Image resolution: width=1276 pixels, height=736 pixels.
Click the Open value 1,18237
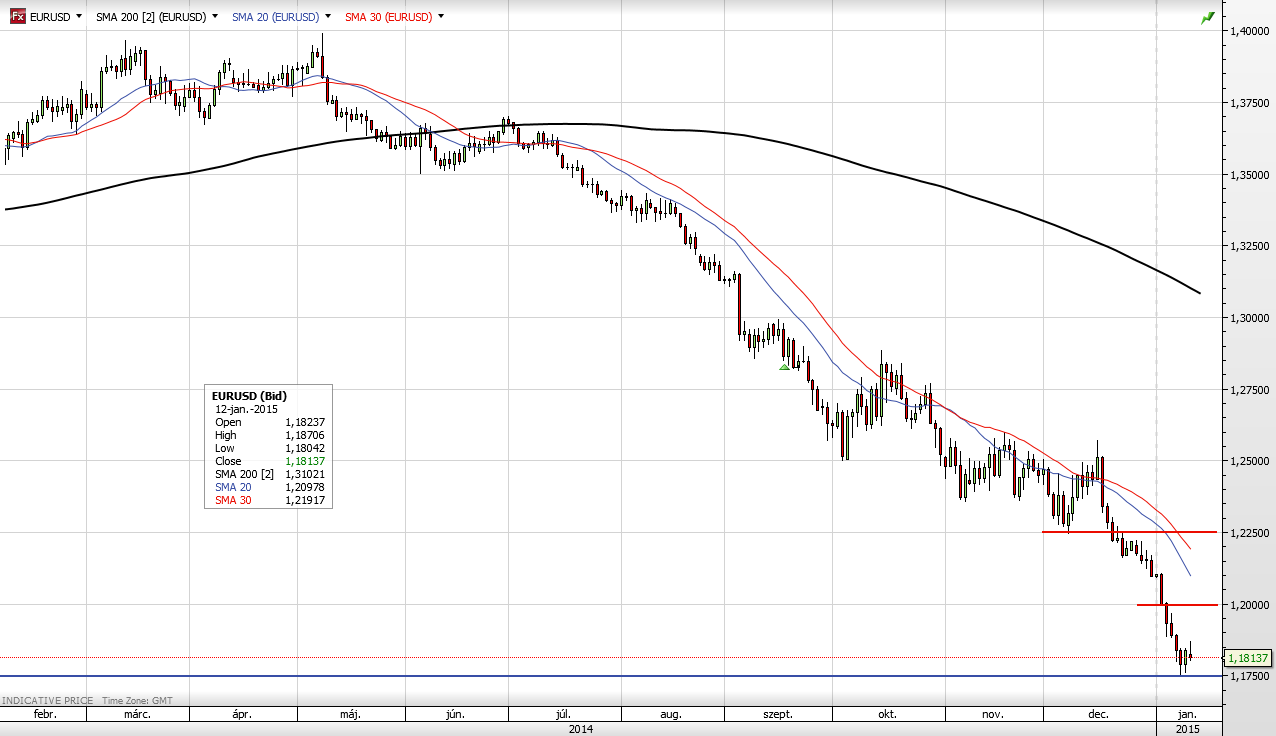click(304, 422)
